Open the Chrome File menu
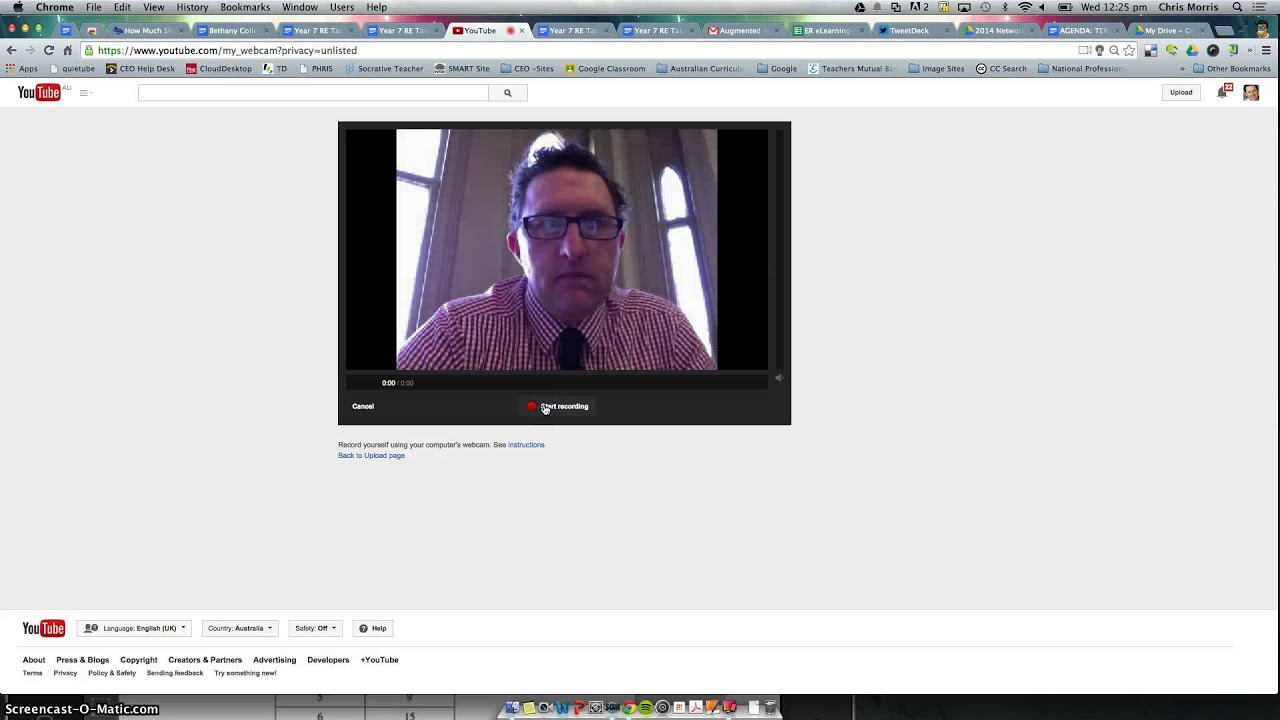The height and width of the screenshot is (720, 1280). 93,7
